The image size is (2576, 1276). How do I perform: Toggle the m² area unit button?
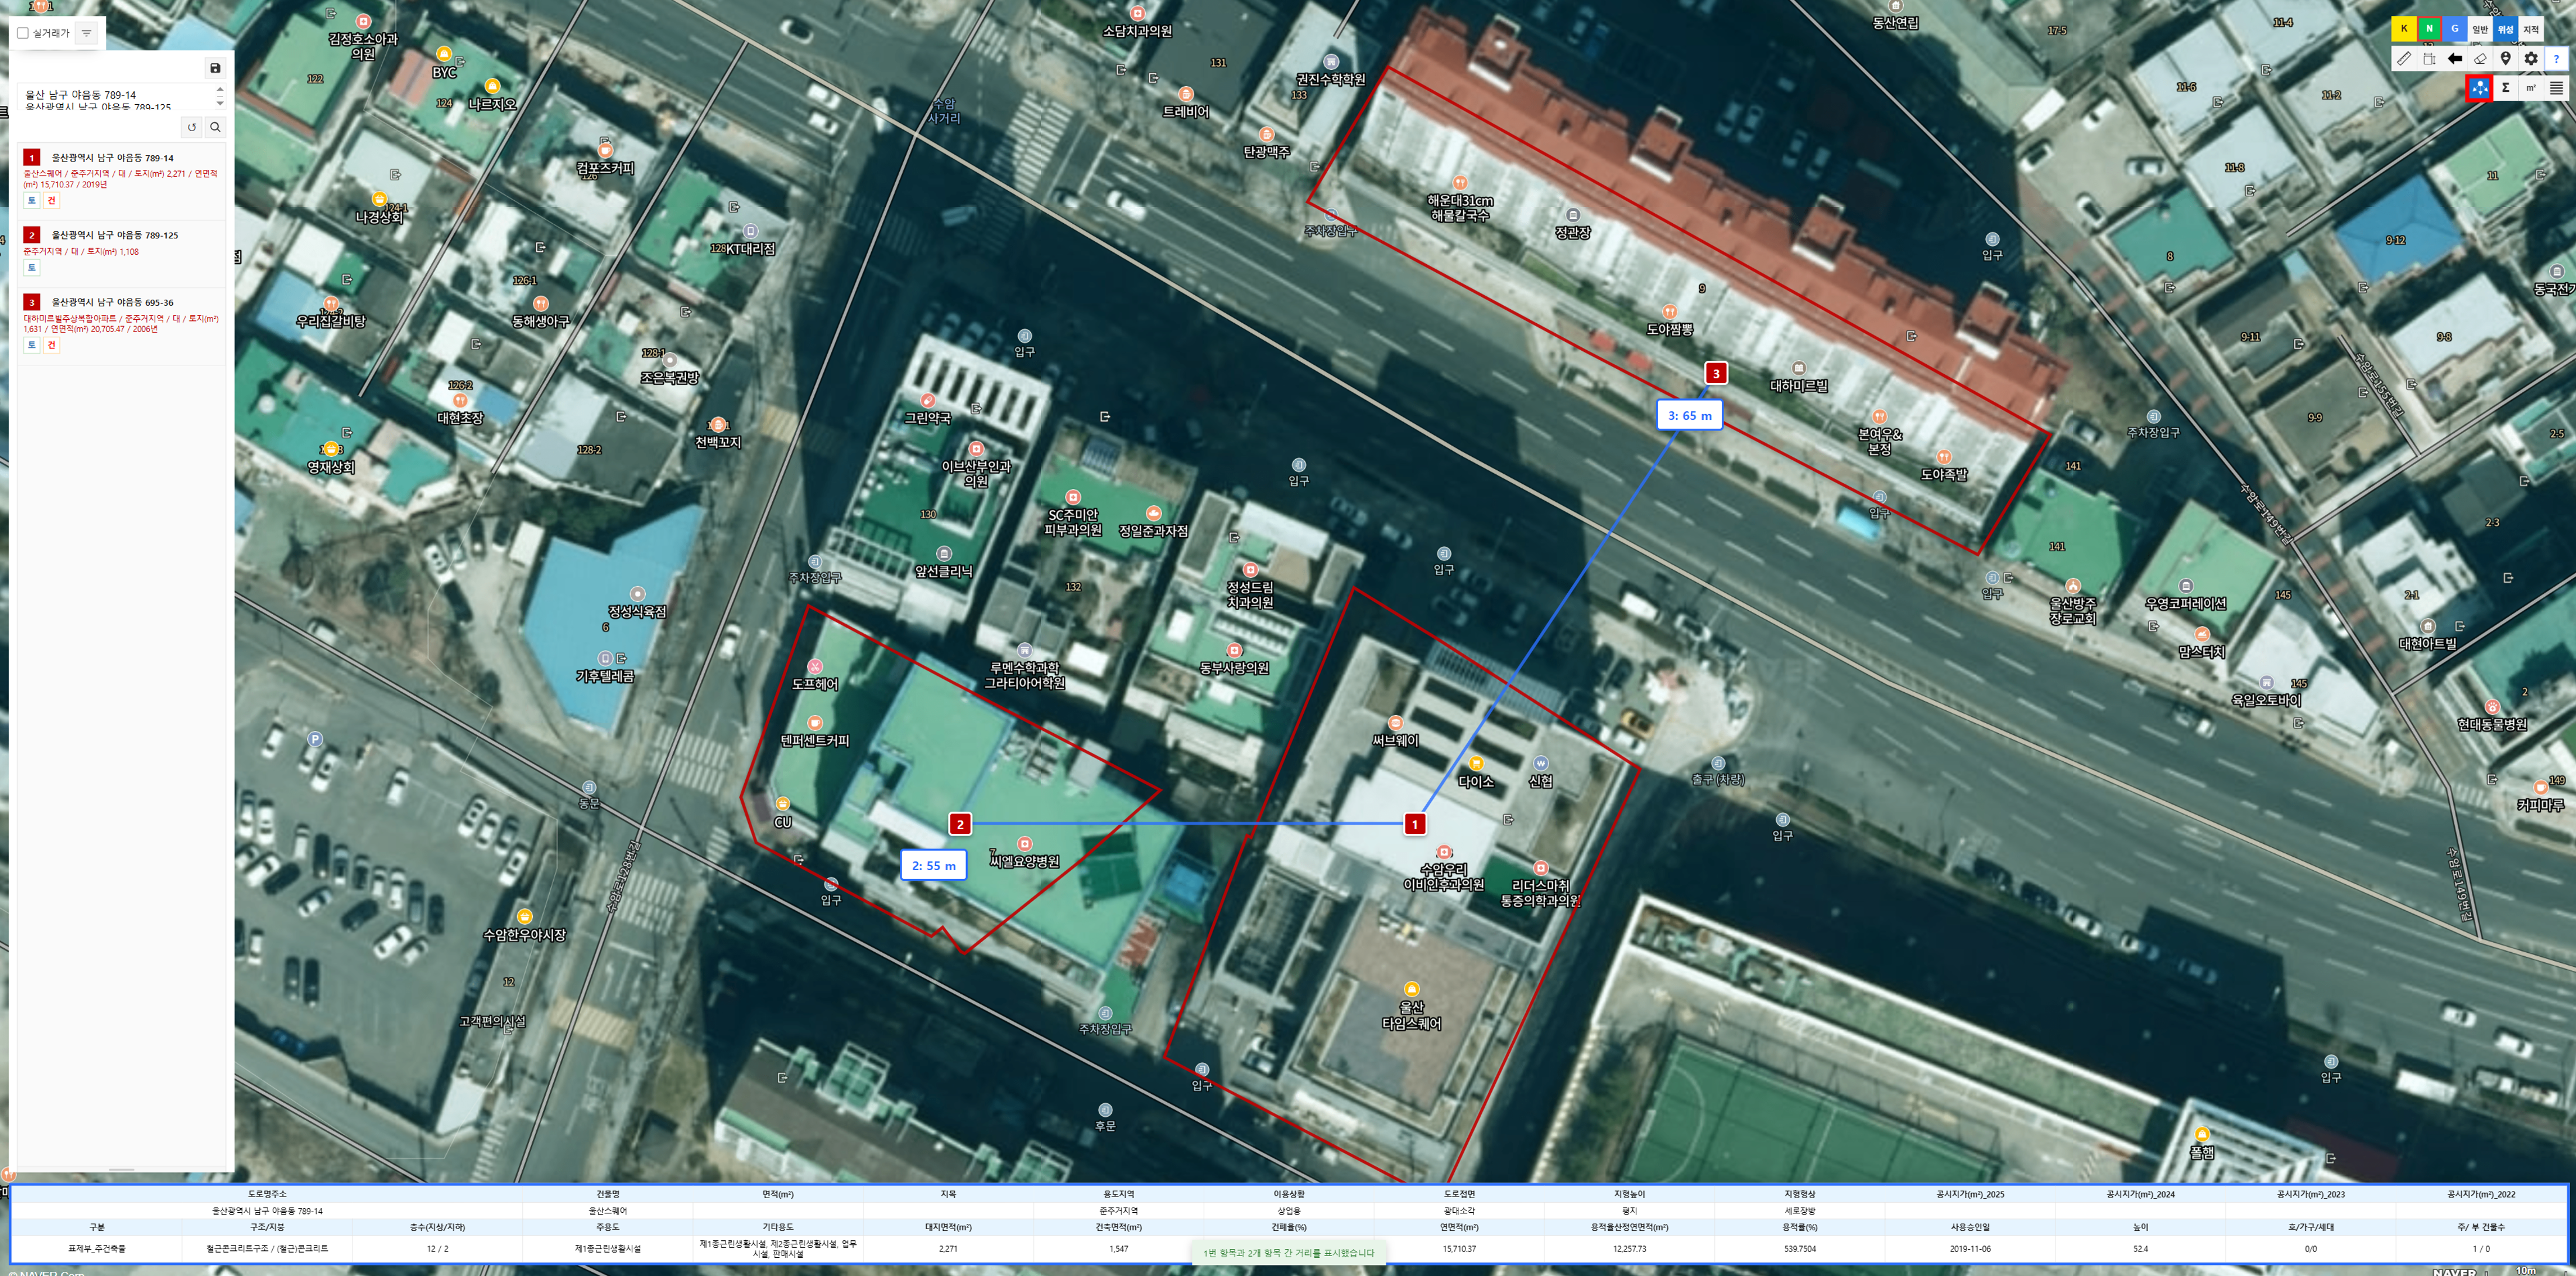pyautogui.click(x=2531, y=88)
